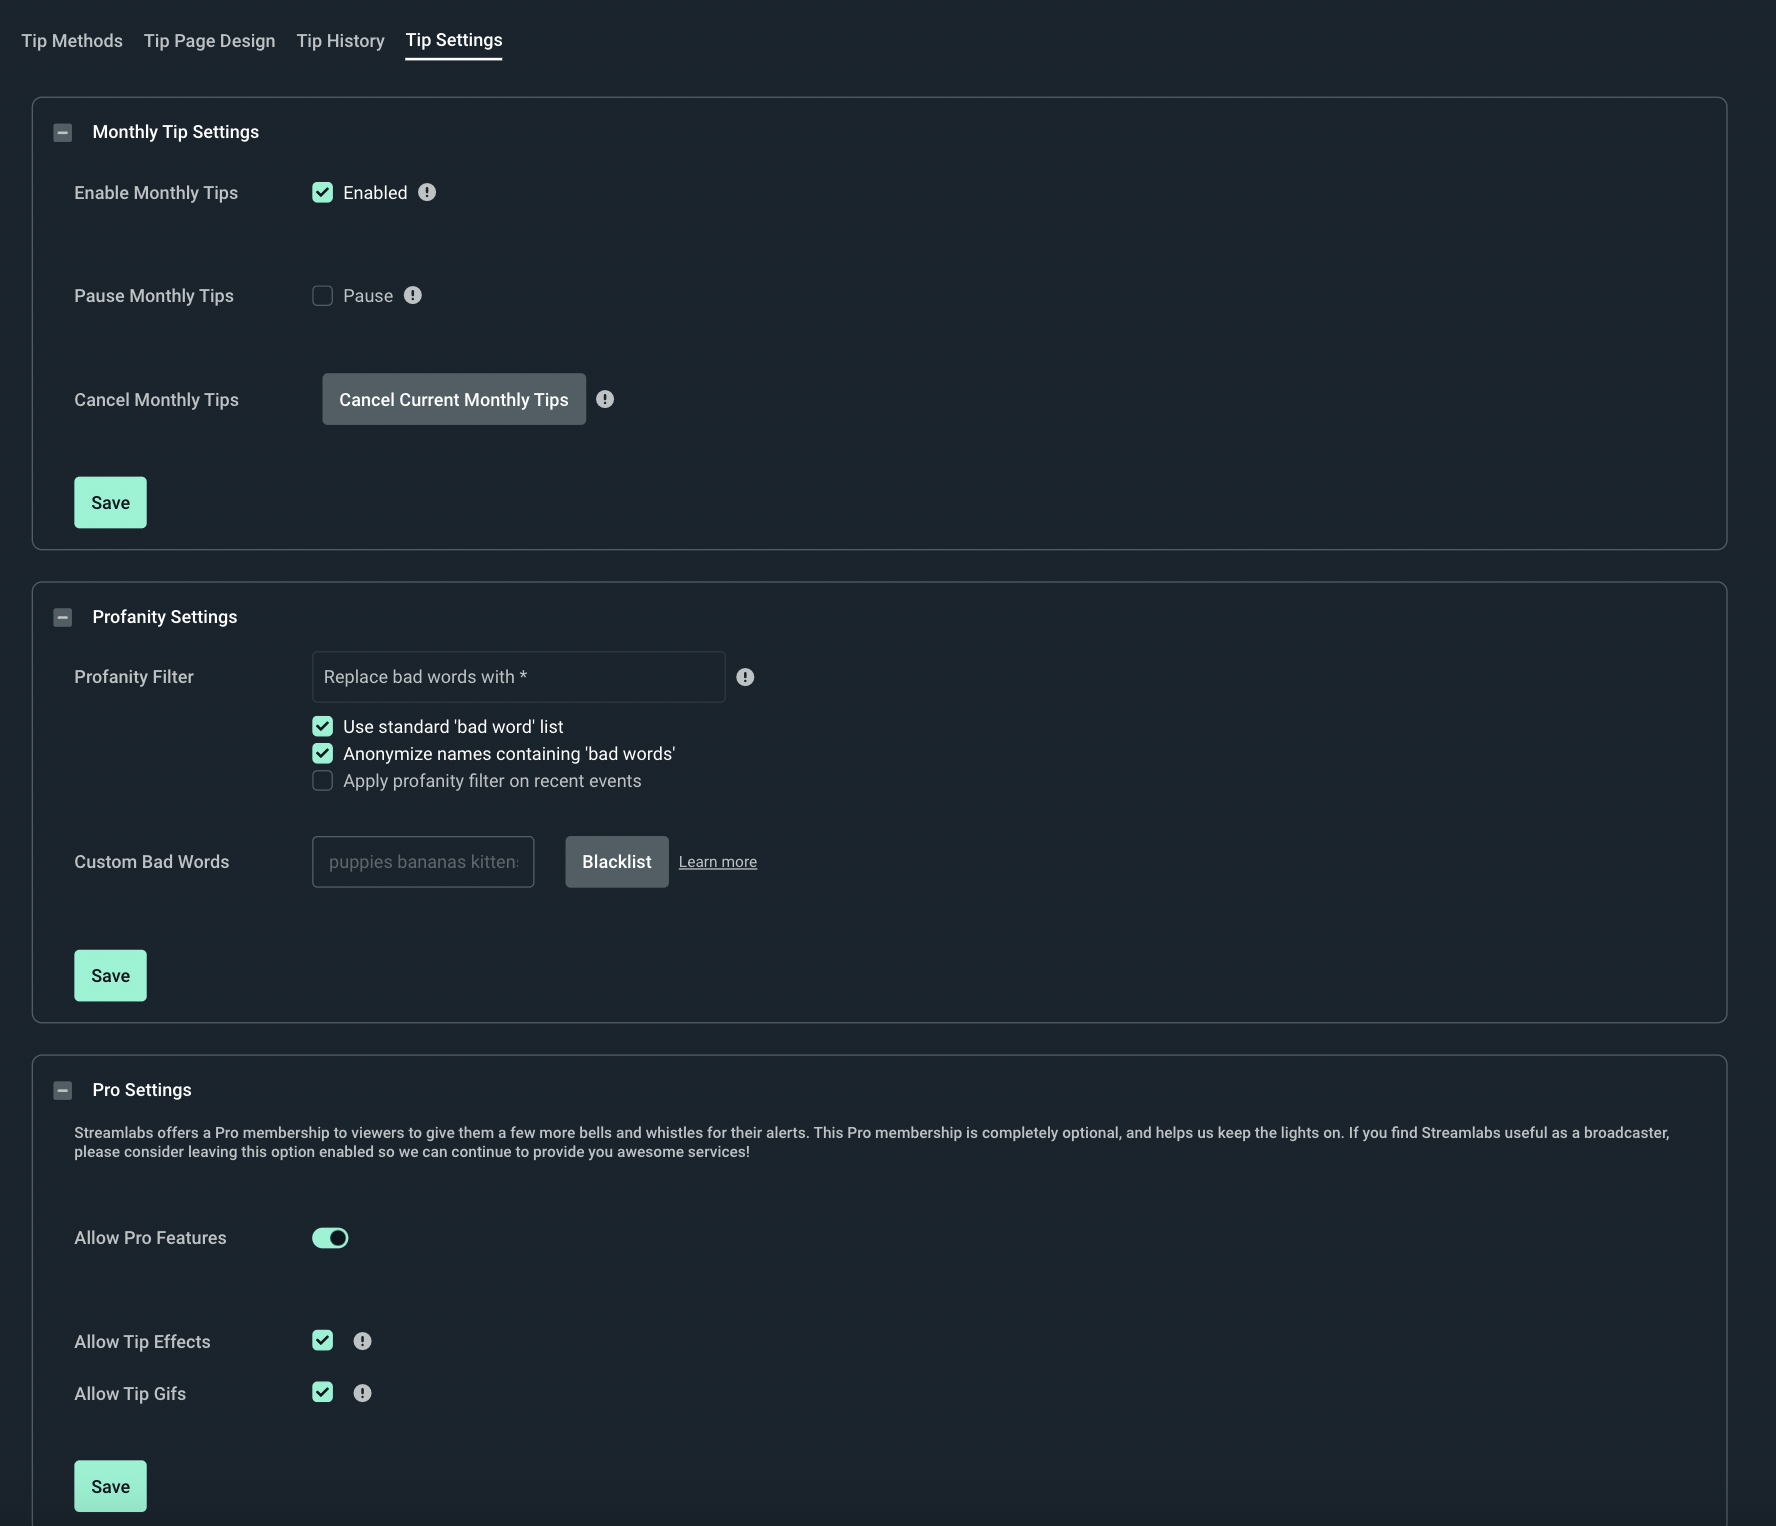This screenshot has height=1526, width=1776.
Task: Collapse the Profanity Settings section
Action: pos(63,617)
